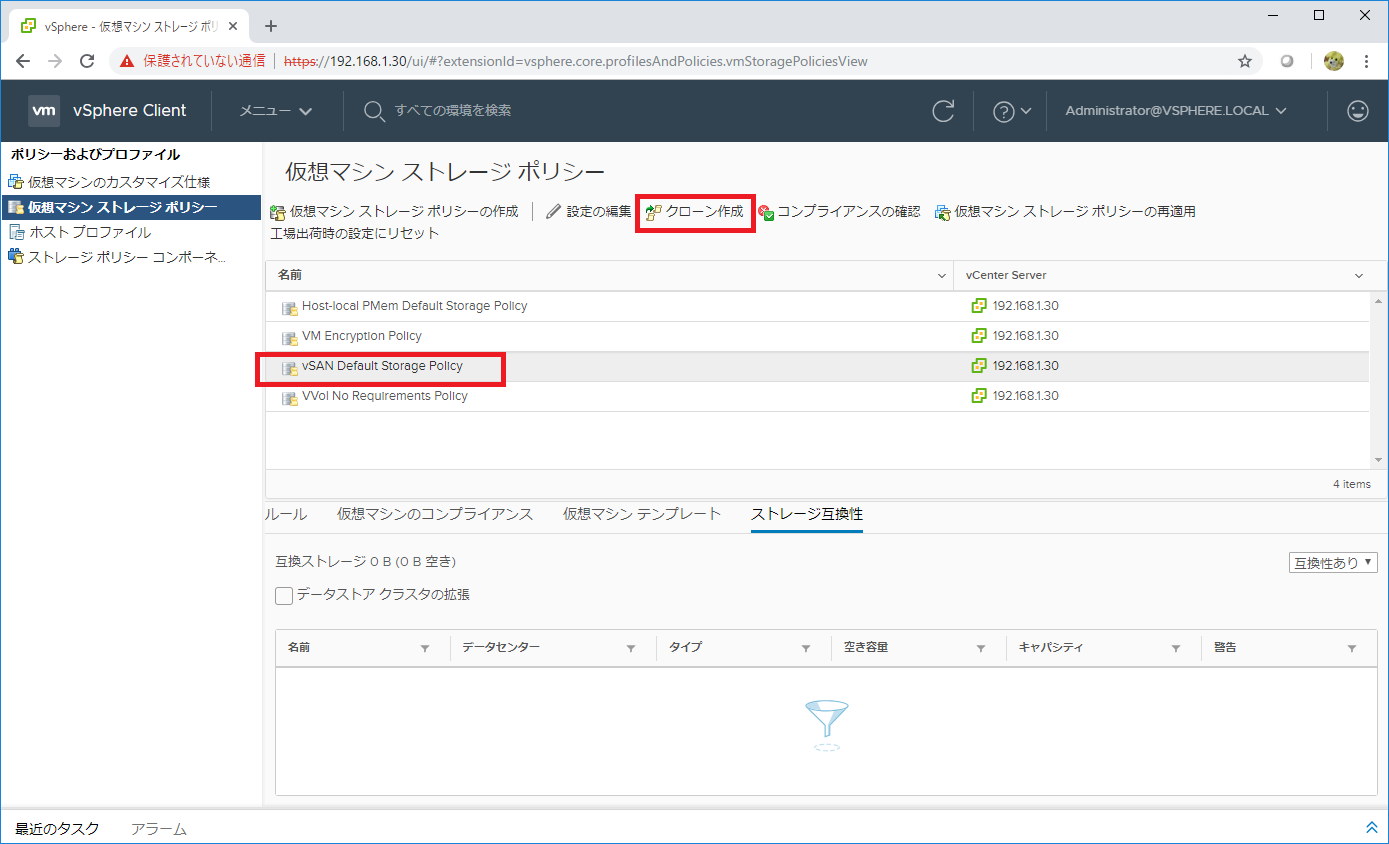Click vCenter icon in vSAN Default row
The width and height of the screenshot is (1389, 844).
[x=979, y=366]
